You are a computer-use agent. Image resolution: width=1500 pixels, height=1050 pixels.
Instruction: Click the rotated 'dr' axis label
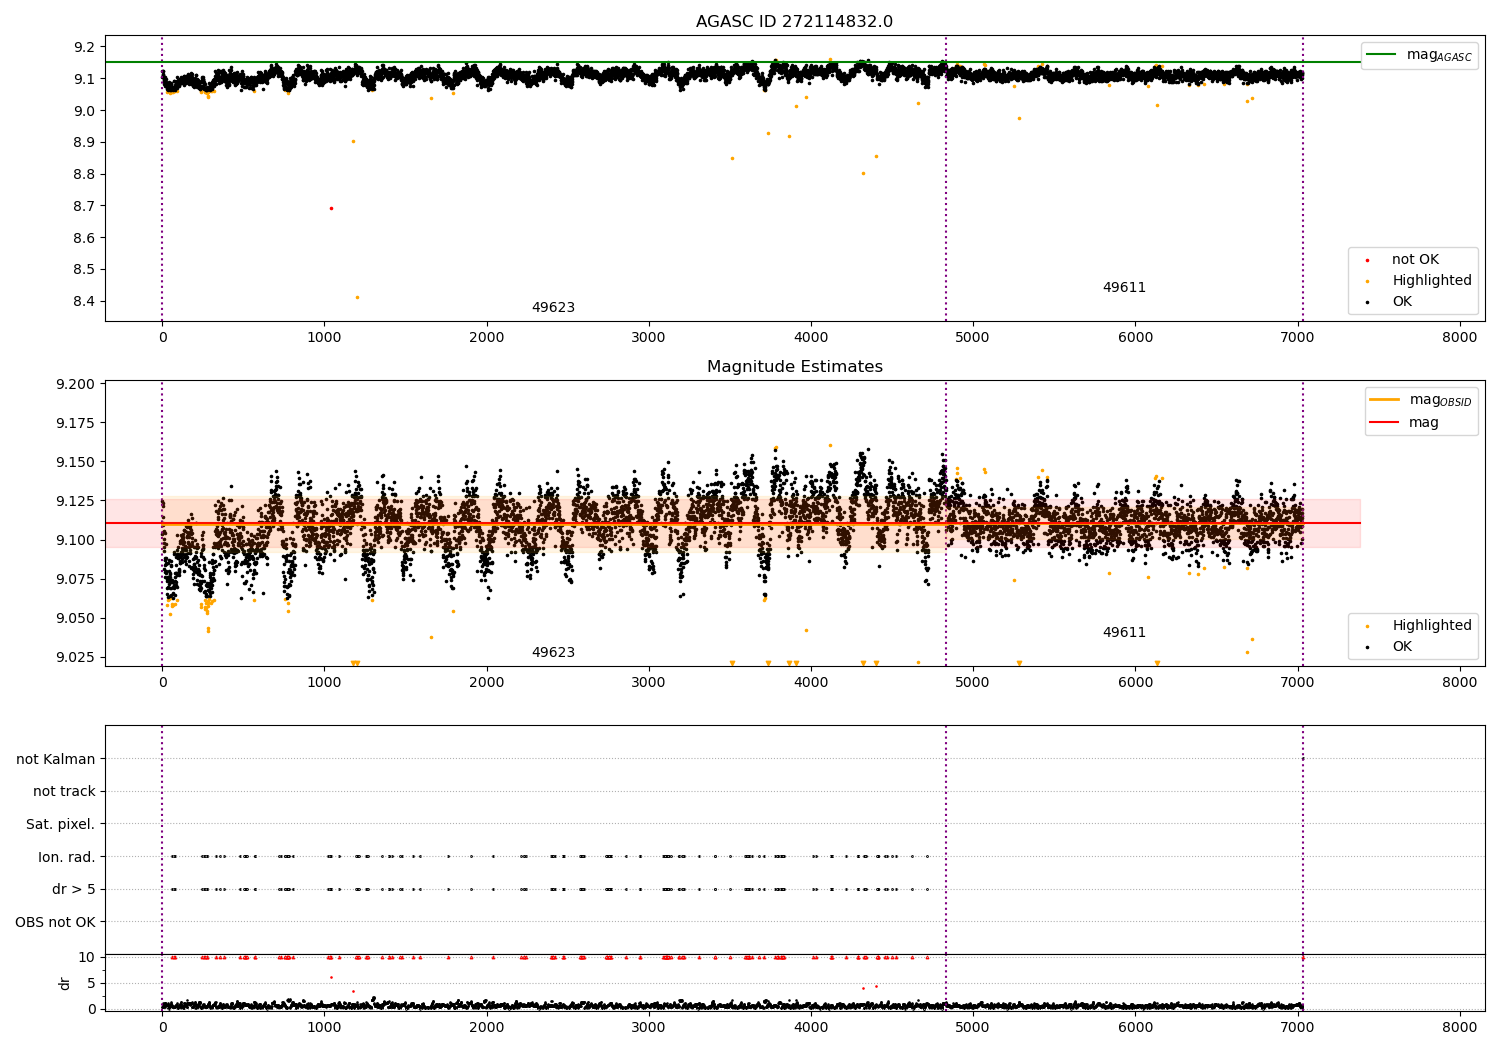[x=65, y=983]
